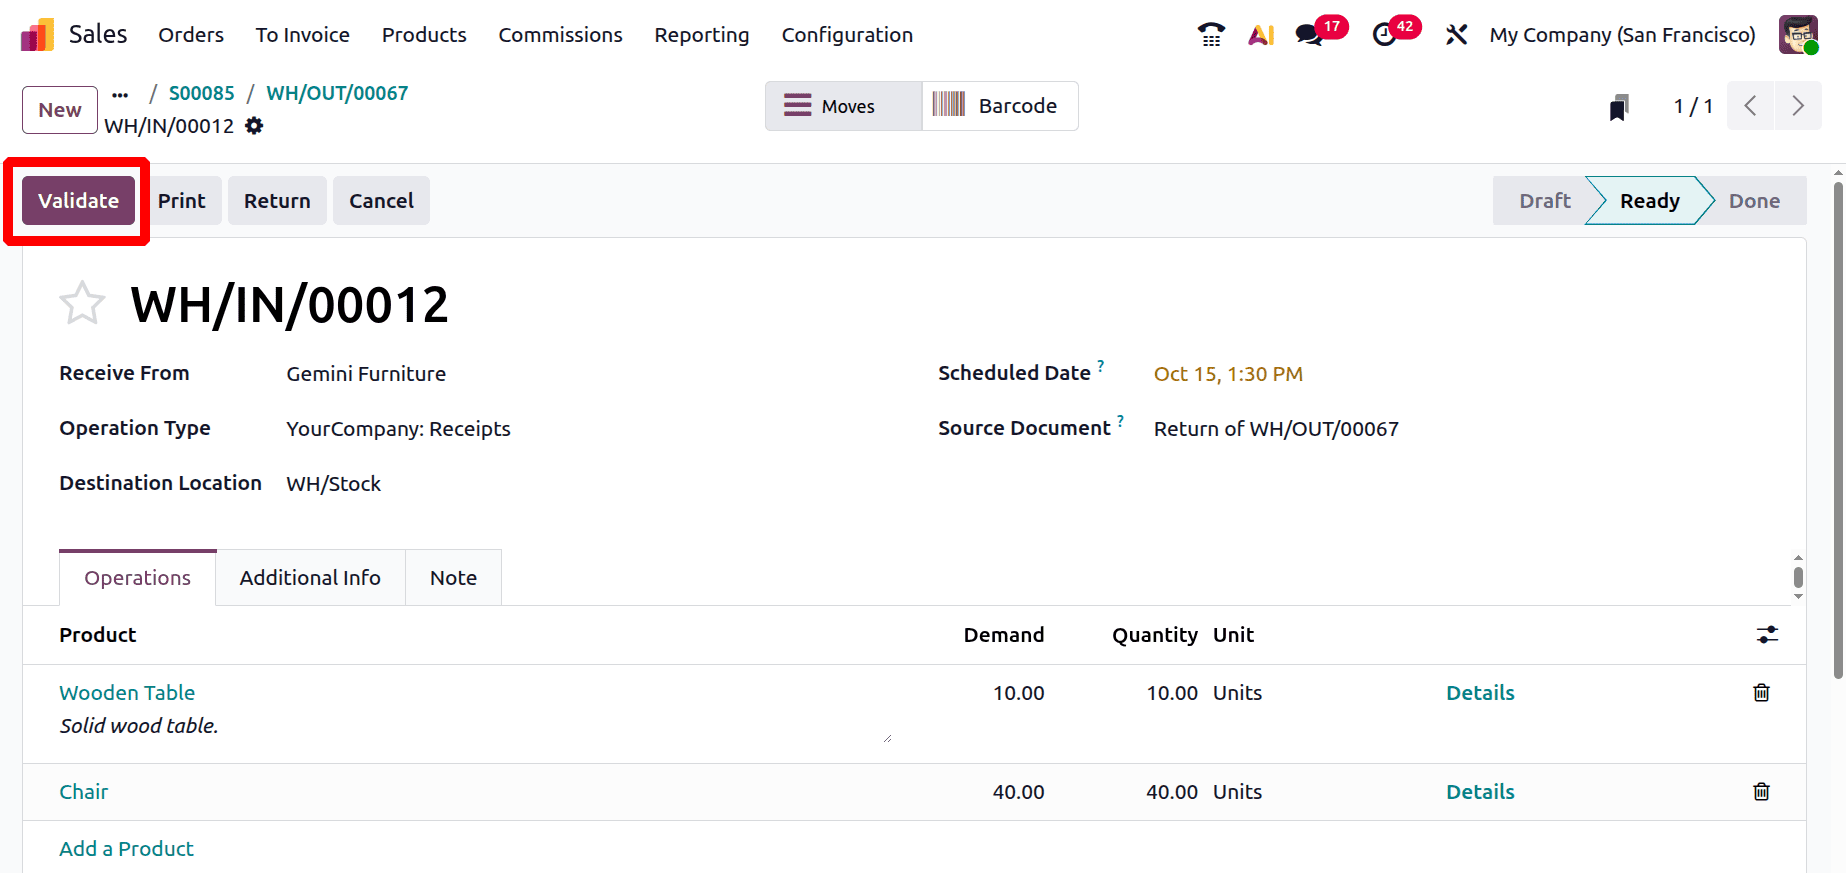This screenshot has width=1846, height=873.
Task: Click the Cancel button
Action: tap(381, 201)
